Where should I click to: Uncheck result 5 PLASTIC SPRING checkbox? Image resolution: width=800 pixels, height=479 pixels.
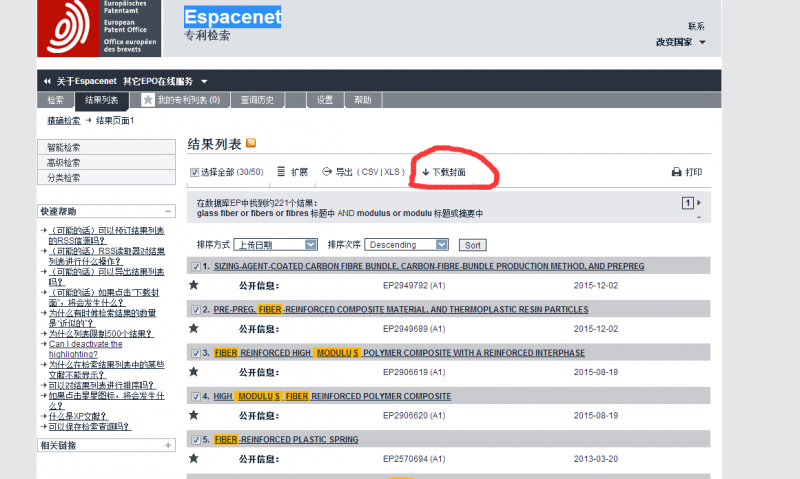pos(195,440)
